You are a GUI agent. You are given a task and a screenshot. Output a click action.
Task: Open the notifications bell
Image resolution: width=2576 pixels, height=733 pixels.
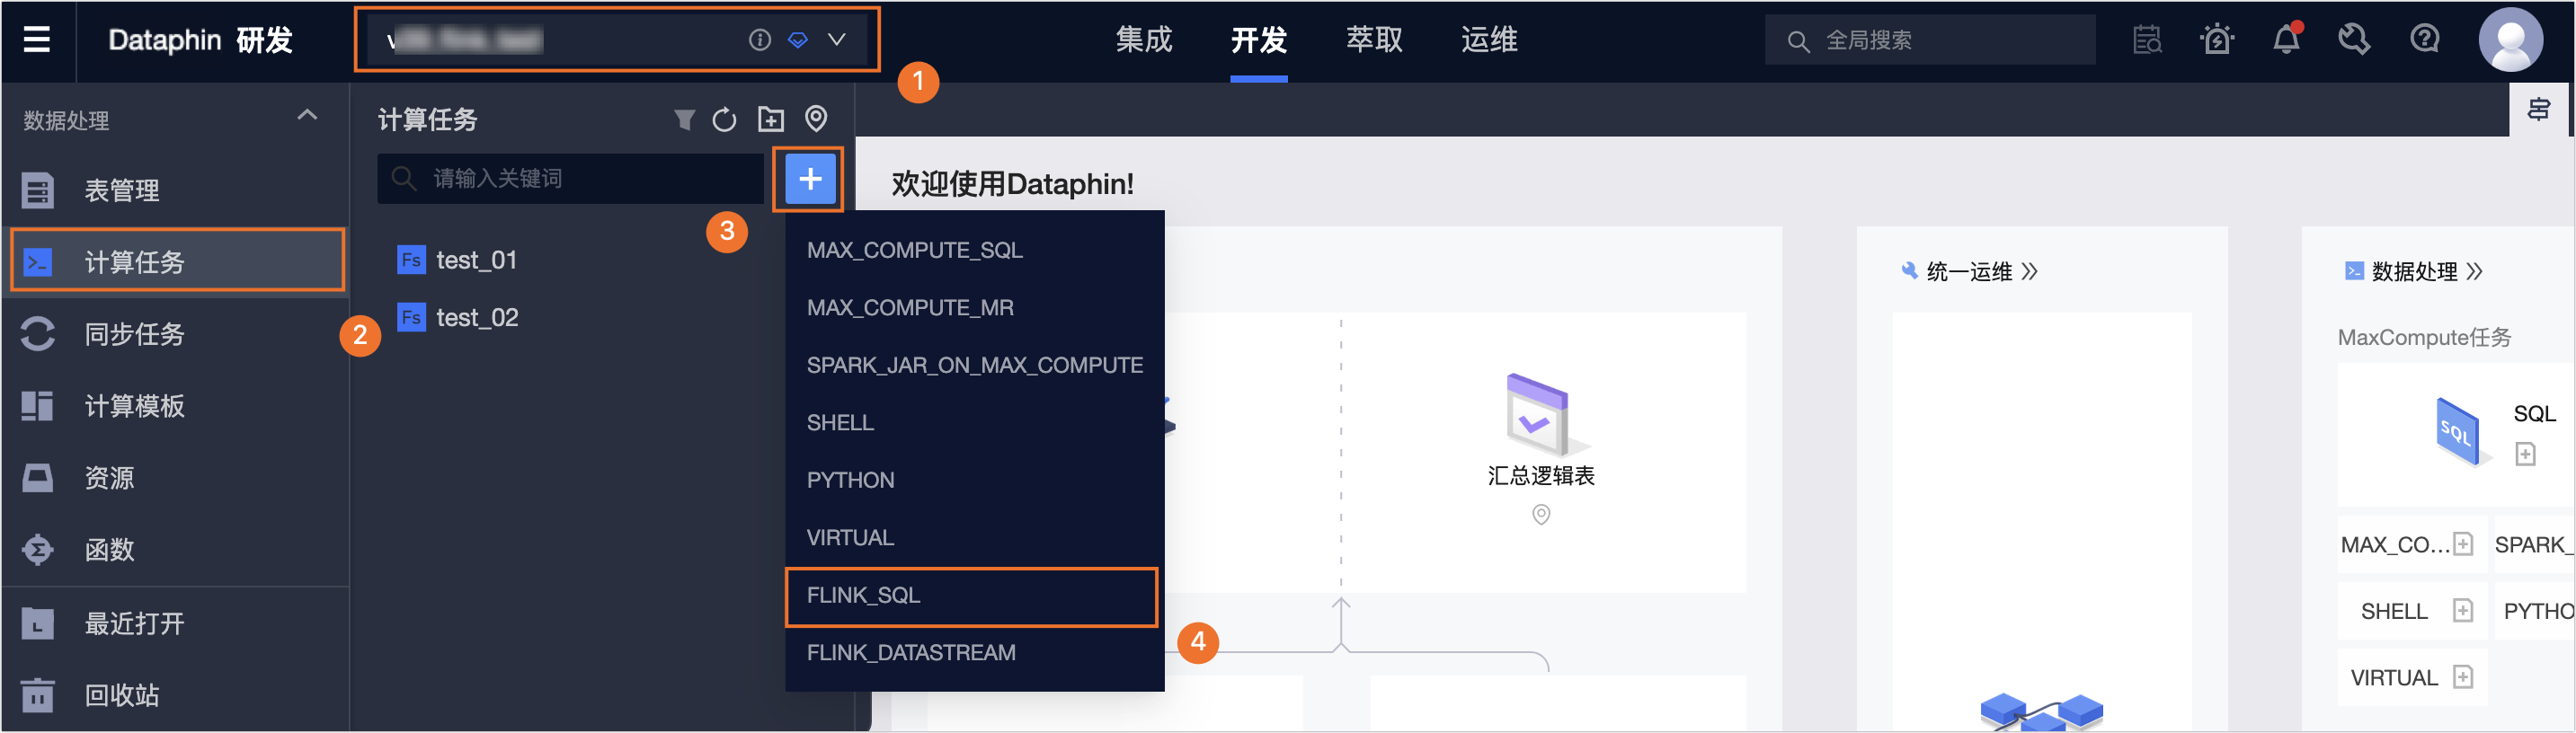(2286, 39)
